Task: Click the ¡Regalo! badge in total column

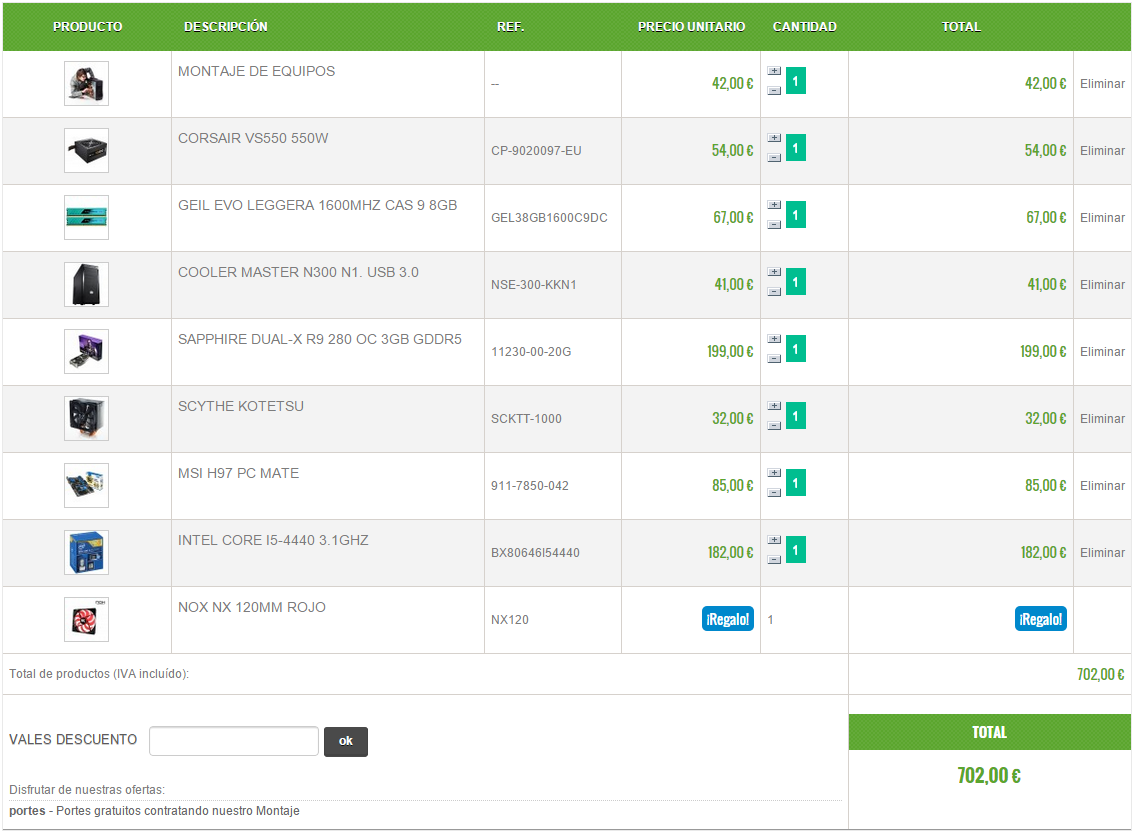Action: (x=1041, y=619)
